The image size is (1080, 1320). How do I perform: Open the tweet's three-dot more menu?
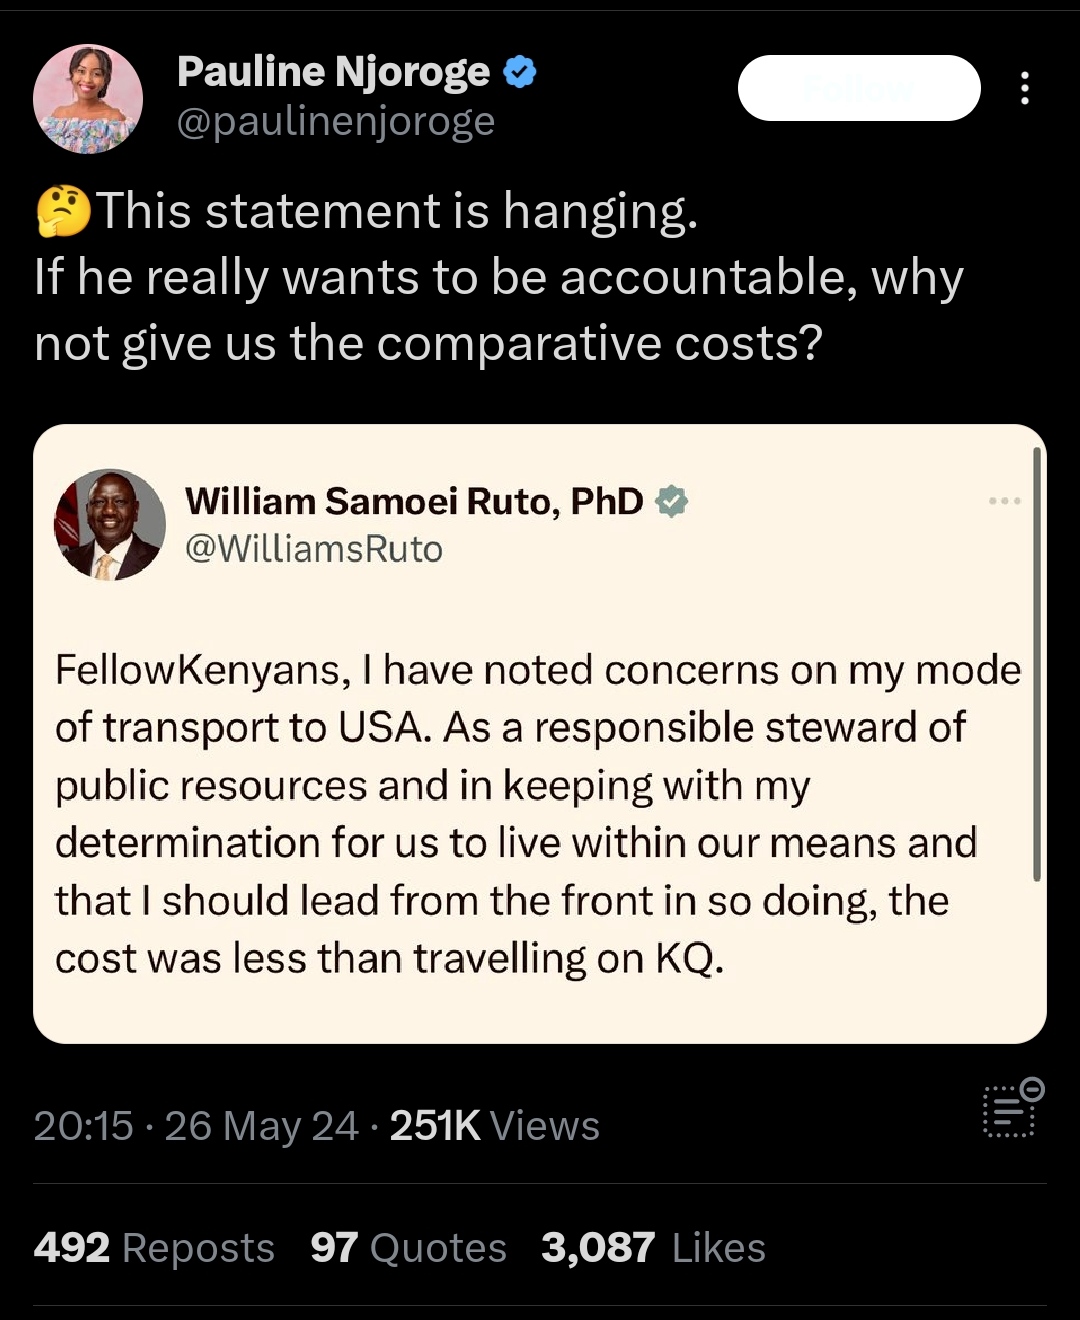tap(1024, 89)
